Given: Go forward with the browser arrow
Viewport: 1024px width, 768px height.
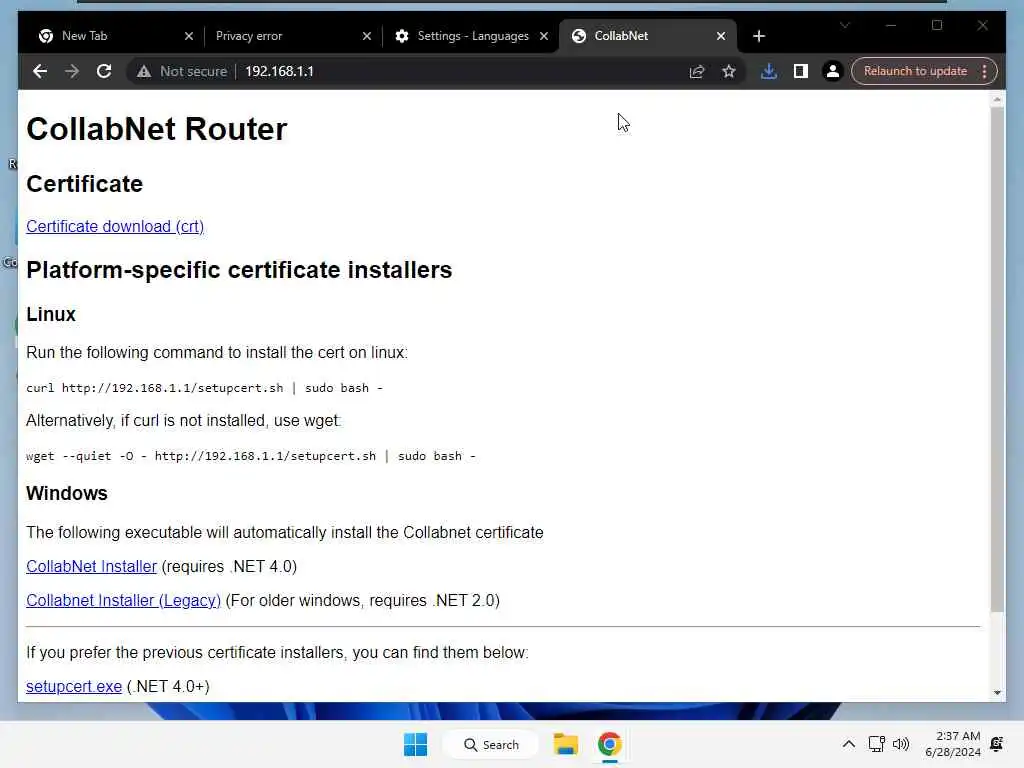Looking at the screenshot, I should [x=72, y=71].
